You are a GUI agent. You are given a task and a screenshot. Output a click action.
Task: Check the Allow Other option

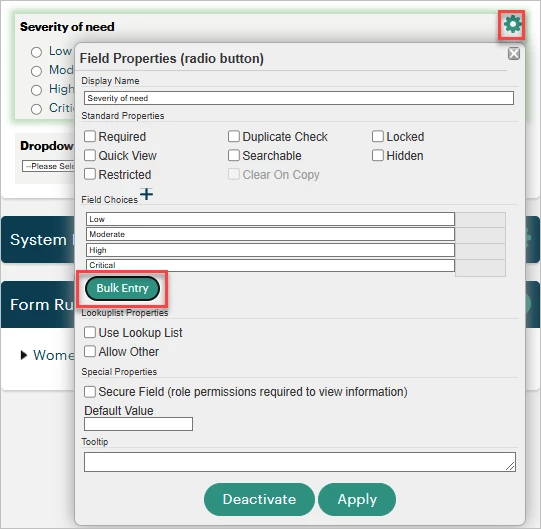(90, 351)
